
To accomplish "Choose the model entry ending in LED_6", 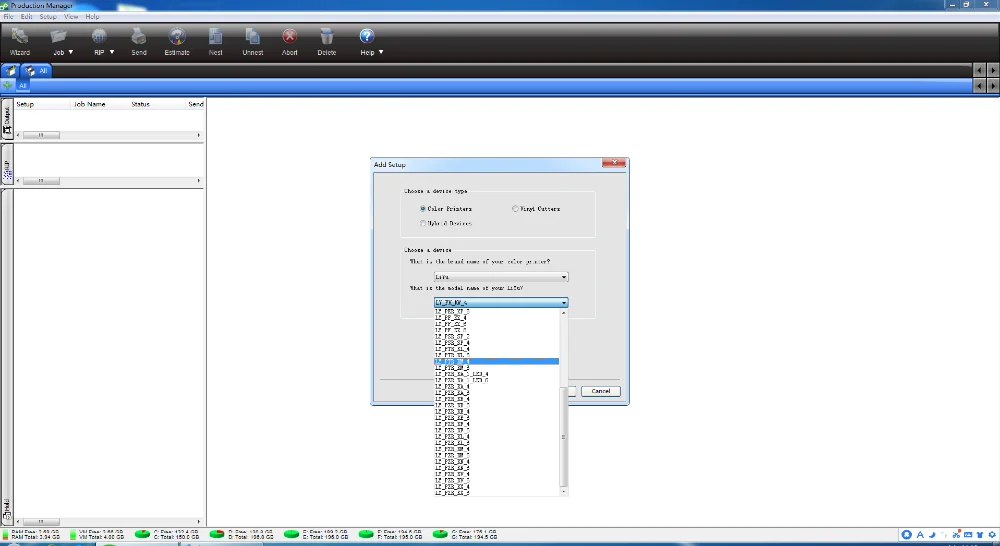I will tap(462, 380).
